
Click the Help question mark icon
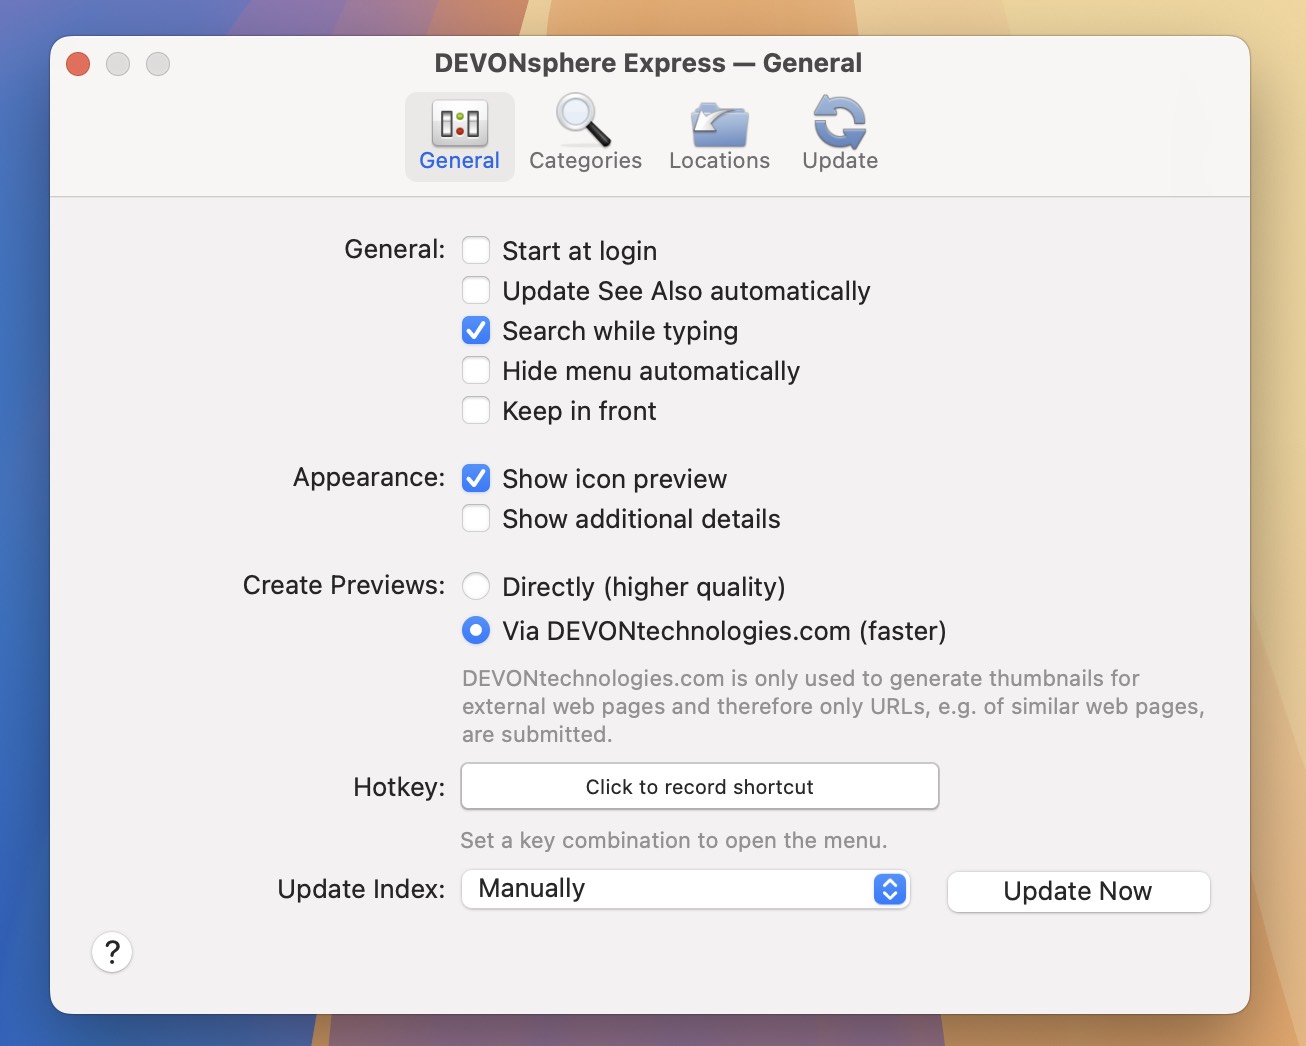(112, 952)
